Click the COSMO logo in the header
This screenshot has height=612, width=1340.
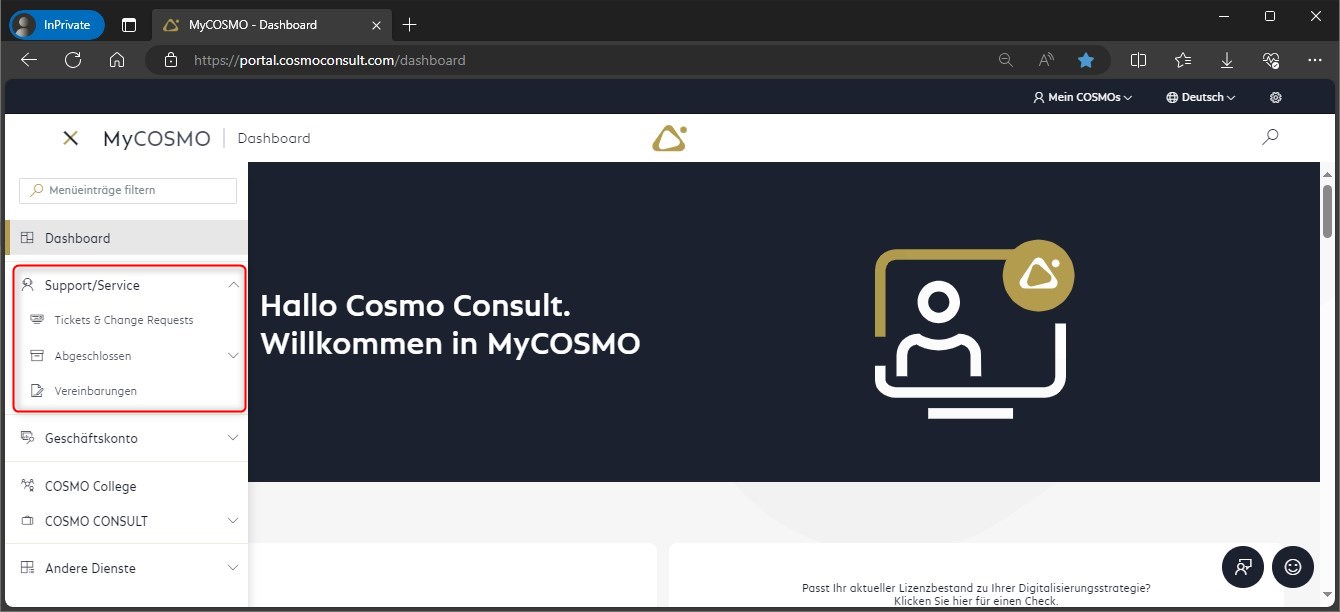[x=667, y=137]
